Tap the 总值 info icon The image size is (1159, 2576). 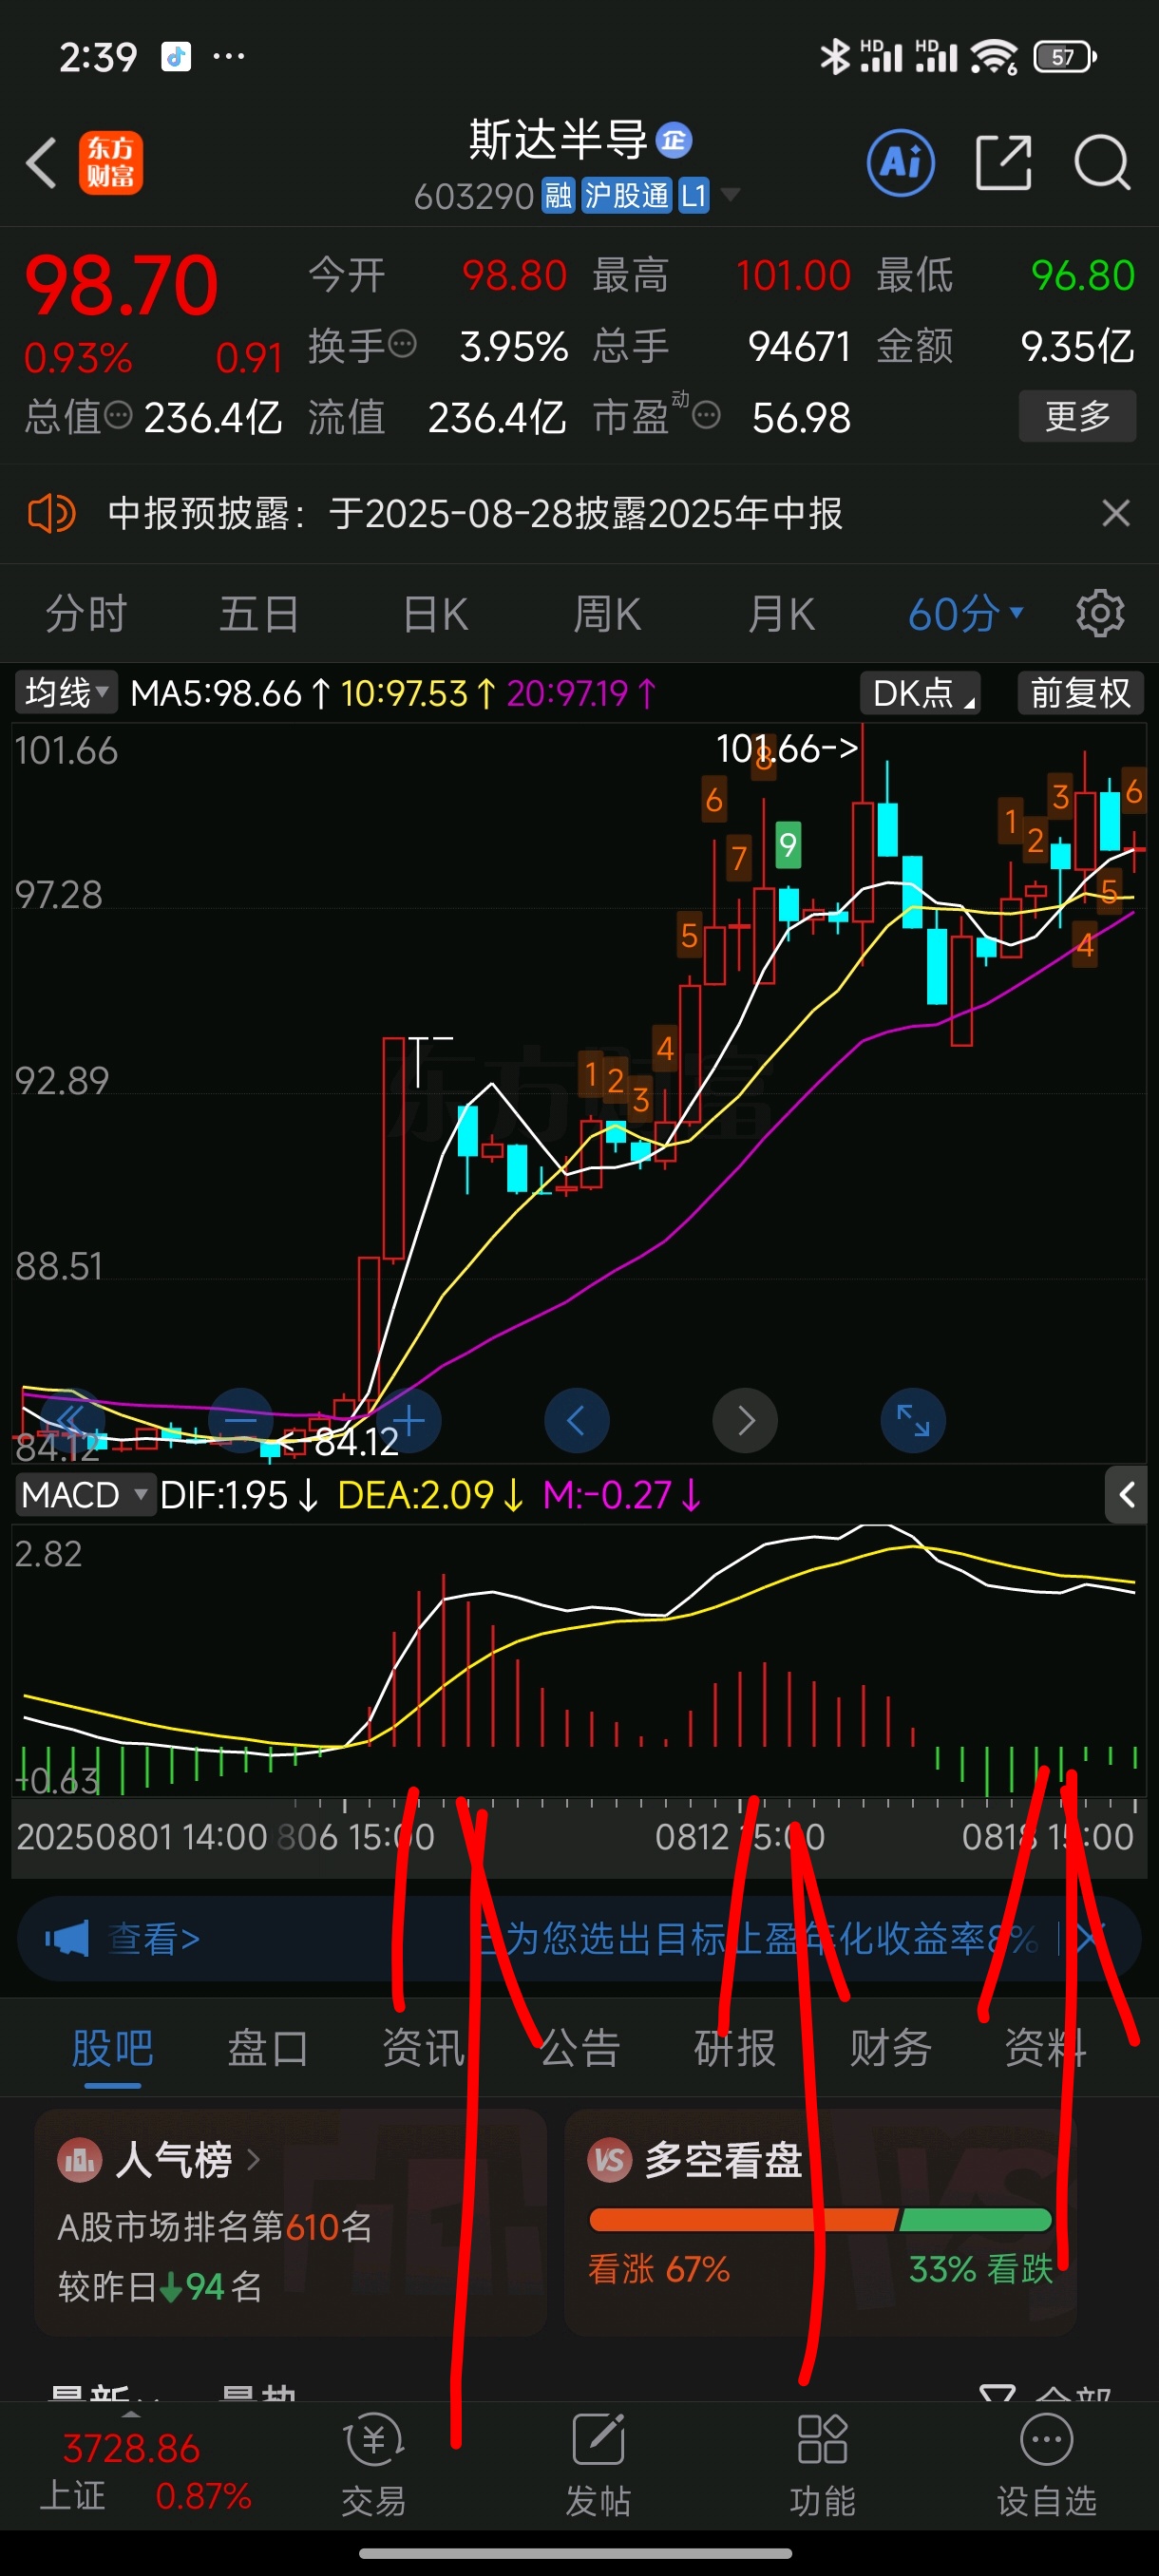pyautogui.click(x=118, y=415)
